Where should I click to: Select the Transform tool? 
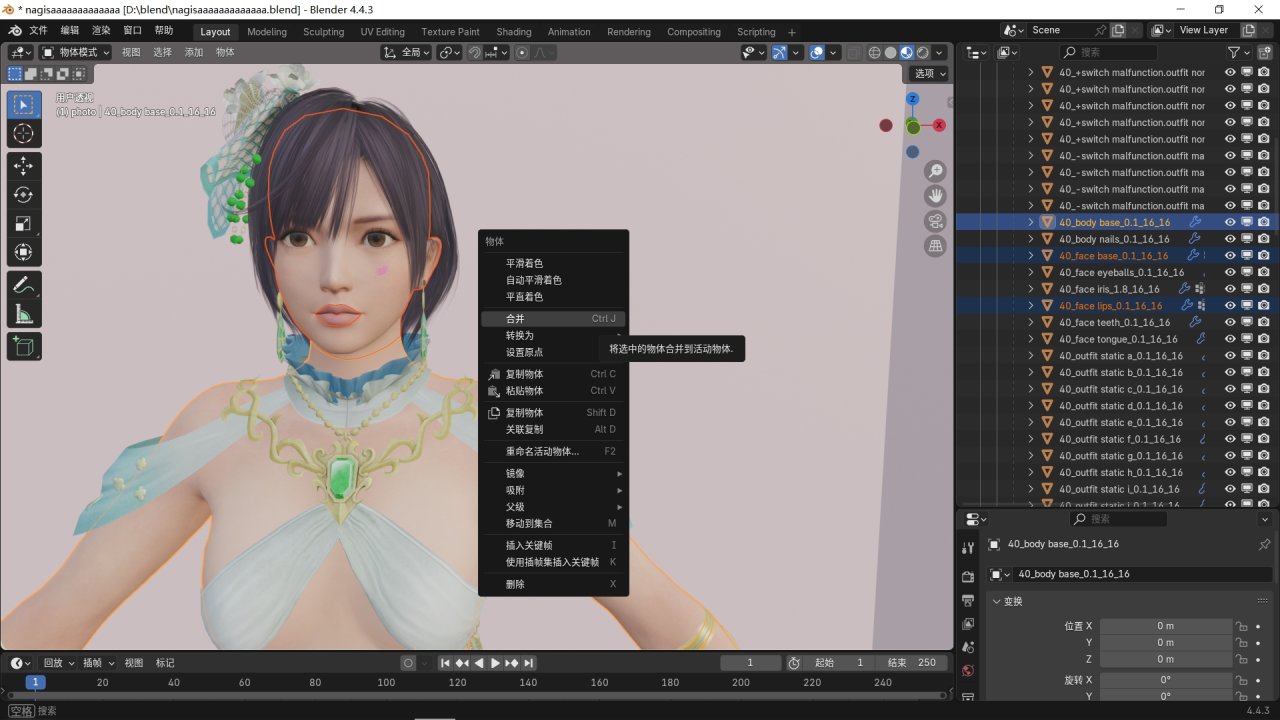[24, 253]
